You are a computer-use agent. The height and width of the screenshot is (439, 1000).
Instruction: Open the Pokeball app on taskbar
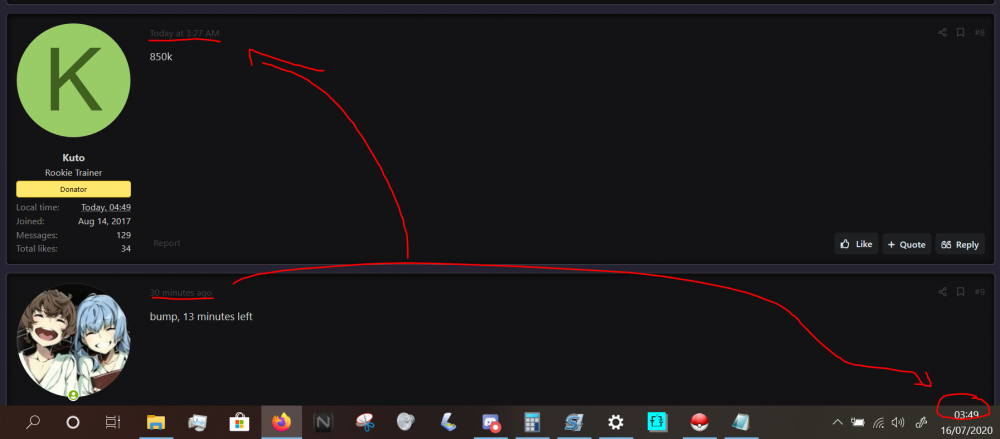[700, 422]
